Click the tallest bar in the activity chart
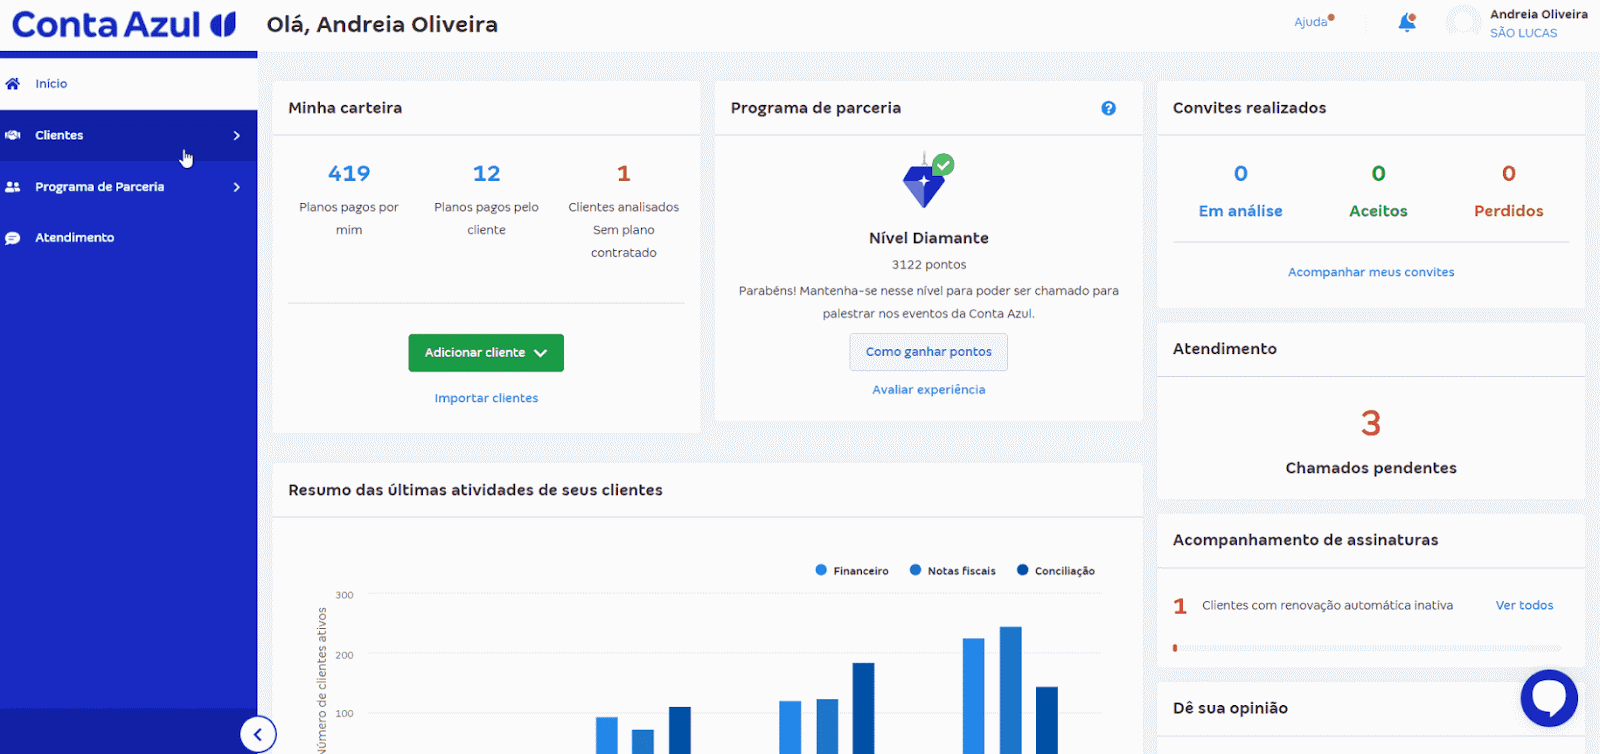Screen dimensions: 1600x754 [x=1011, y=690]
